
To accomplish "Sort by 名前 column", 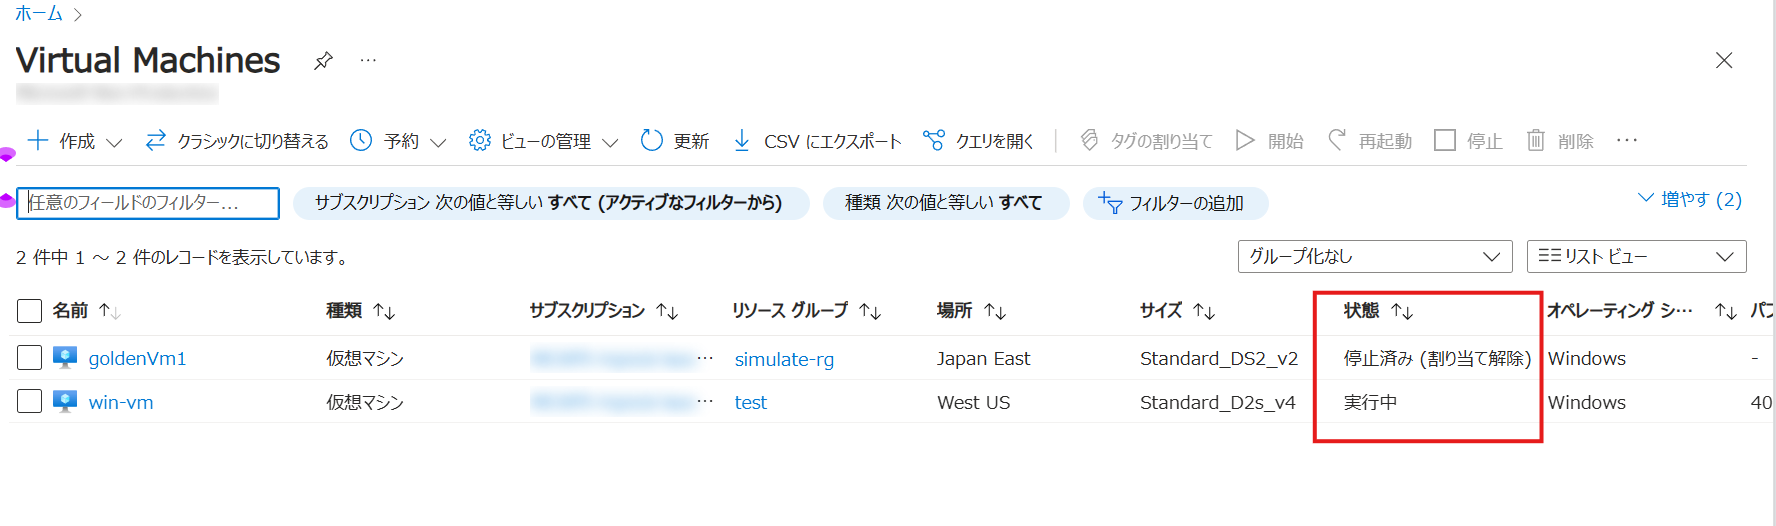I will (86, 311).
